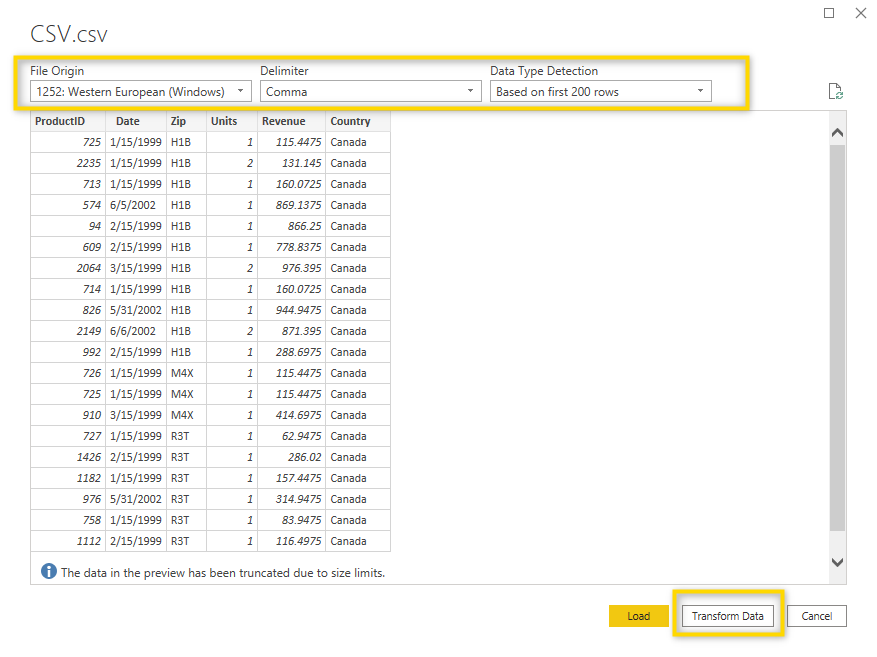The width and height of the screenshot is (877, 657).
Task: Click the ProductID cell 94
Action: pyautogui.click(x=68, y=226)
